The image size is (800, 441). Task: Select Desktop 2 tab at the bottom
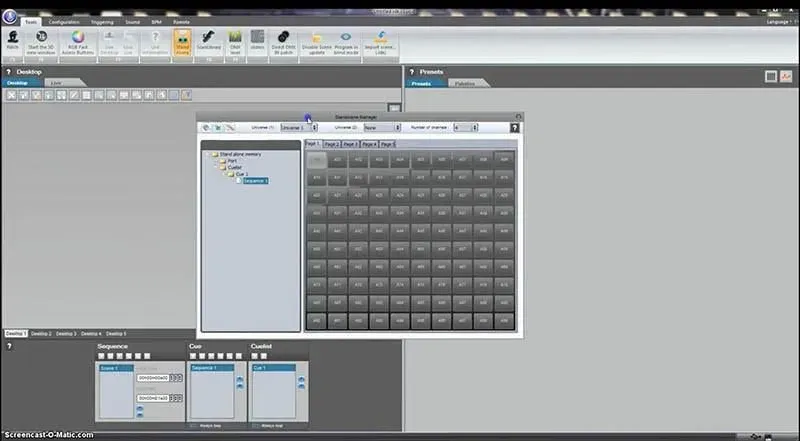pos(40,333)
